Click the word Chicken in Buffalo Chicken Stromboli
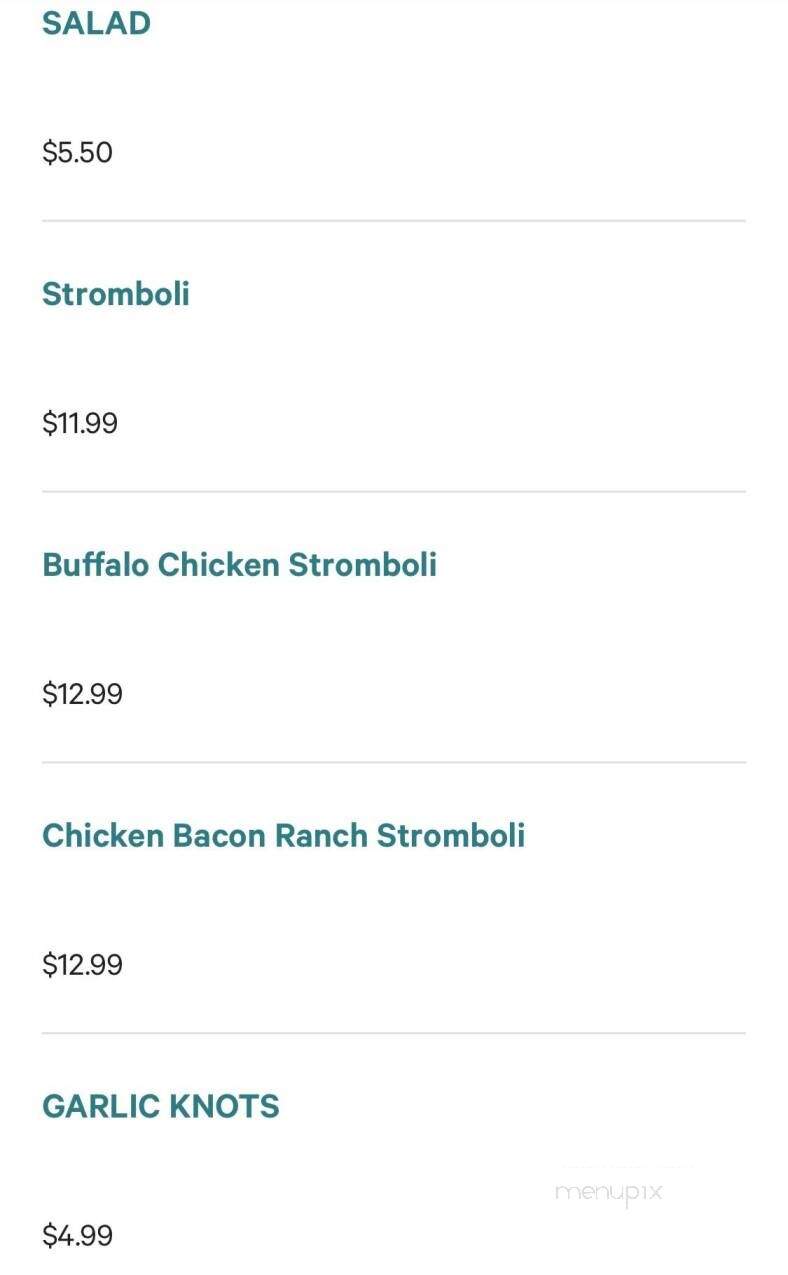The height and width of the screenshot is (1275, 788). pyautogui.click(x=219, y=565)
